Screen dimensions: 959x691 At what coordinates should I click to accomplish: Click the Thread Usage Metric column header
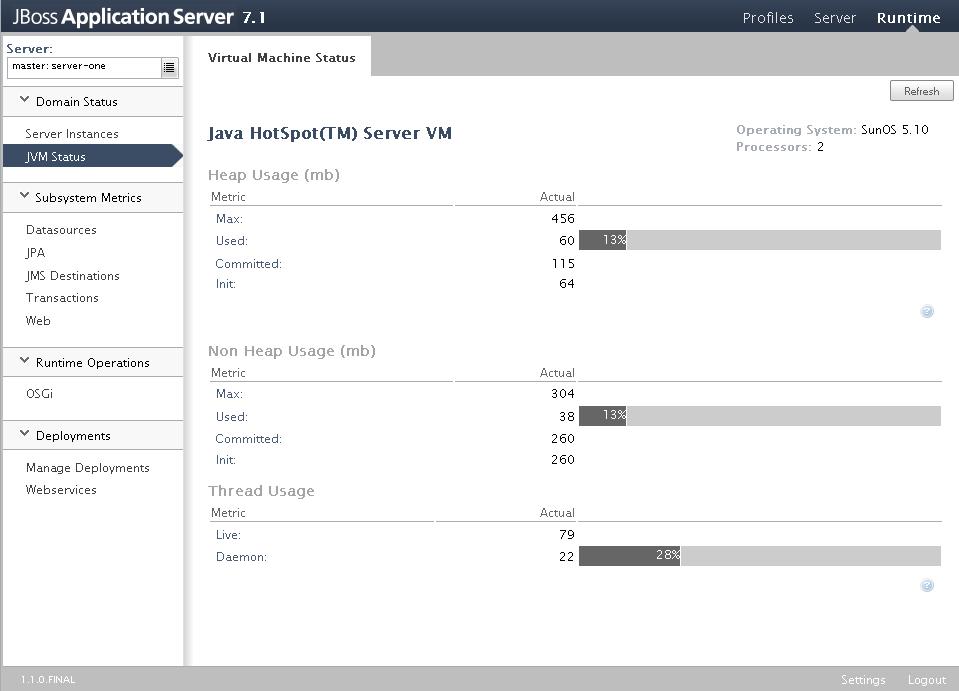pyautogui.click(x=228, y=513)
